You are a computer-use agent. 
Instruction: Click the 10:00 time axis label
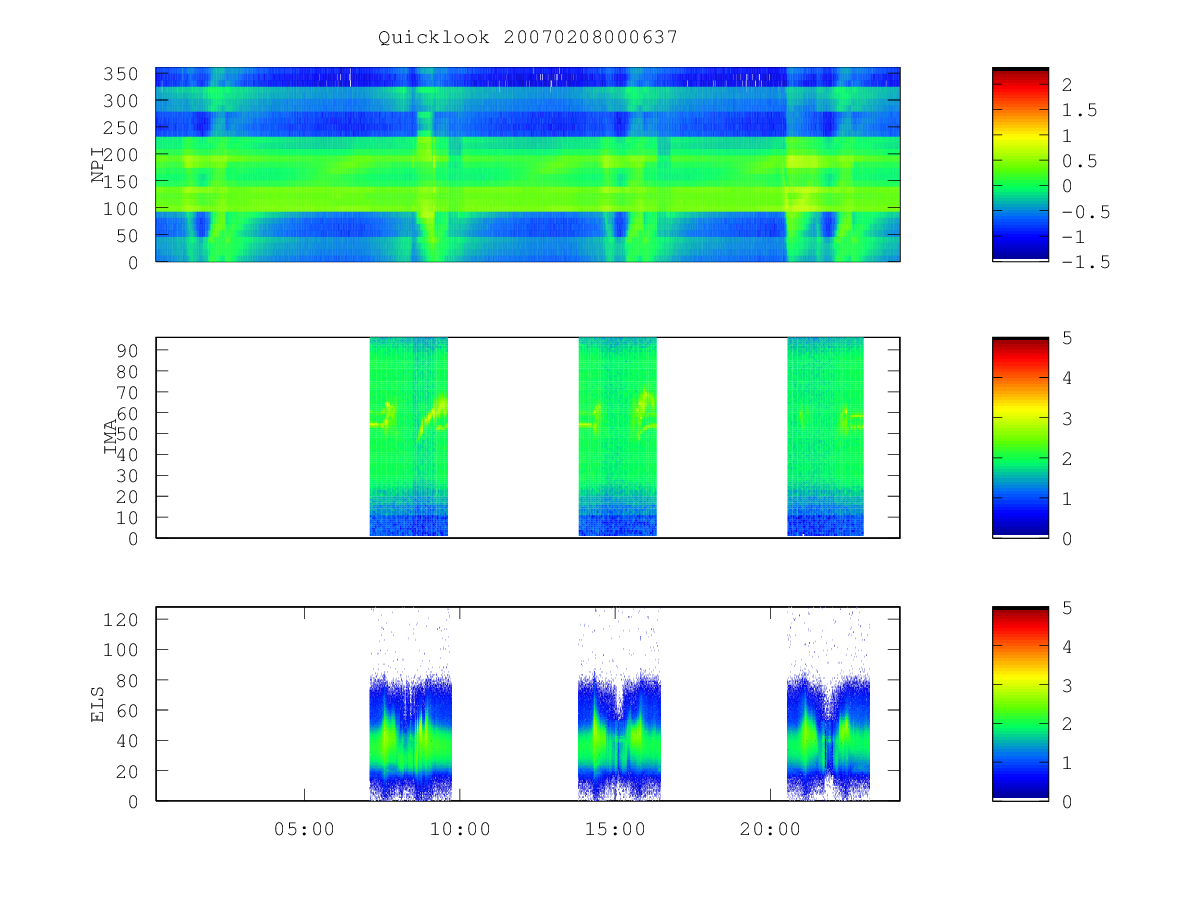click(x=460, y=829)
